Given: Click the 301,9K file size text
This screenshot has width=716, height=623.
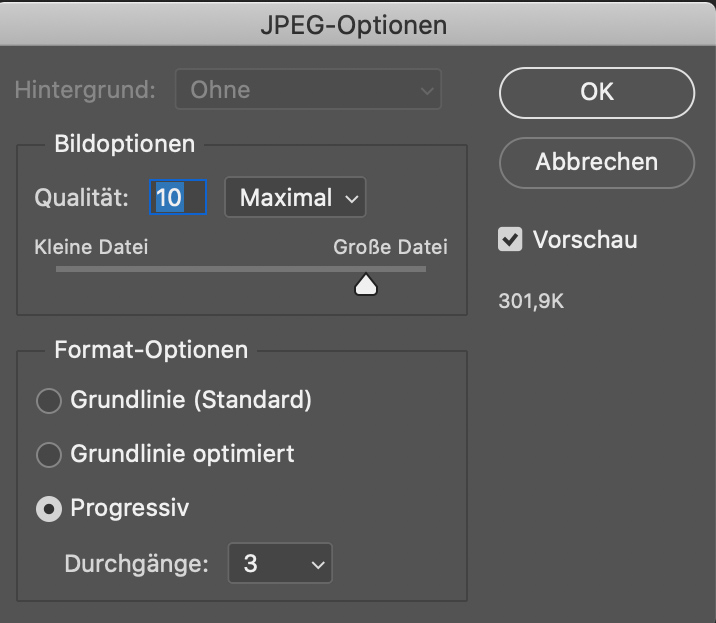Looking at the screenshot, I should (x=531, y=300).
